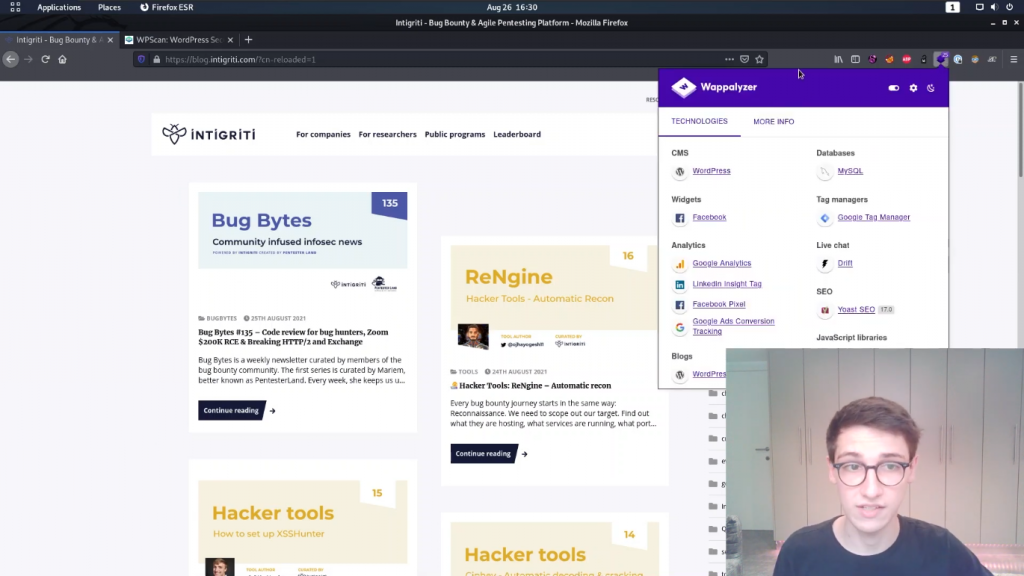The height and width of the screenshot is (576, 1024).
Task: Toggle the Wappalyzer enable switch
Action: click(x=893, y=88)
